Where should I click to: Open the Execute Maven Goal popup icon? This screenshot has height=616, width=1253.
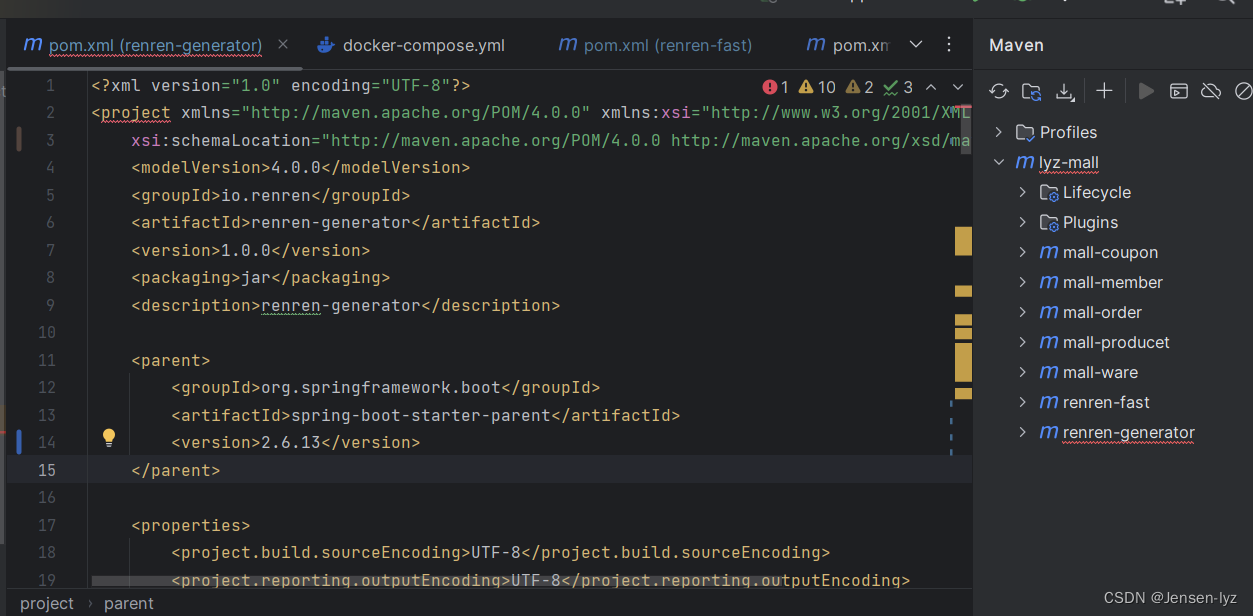1178,91
